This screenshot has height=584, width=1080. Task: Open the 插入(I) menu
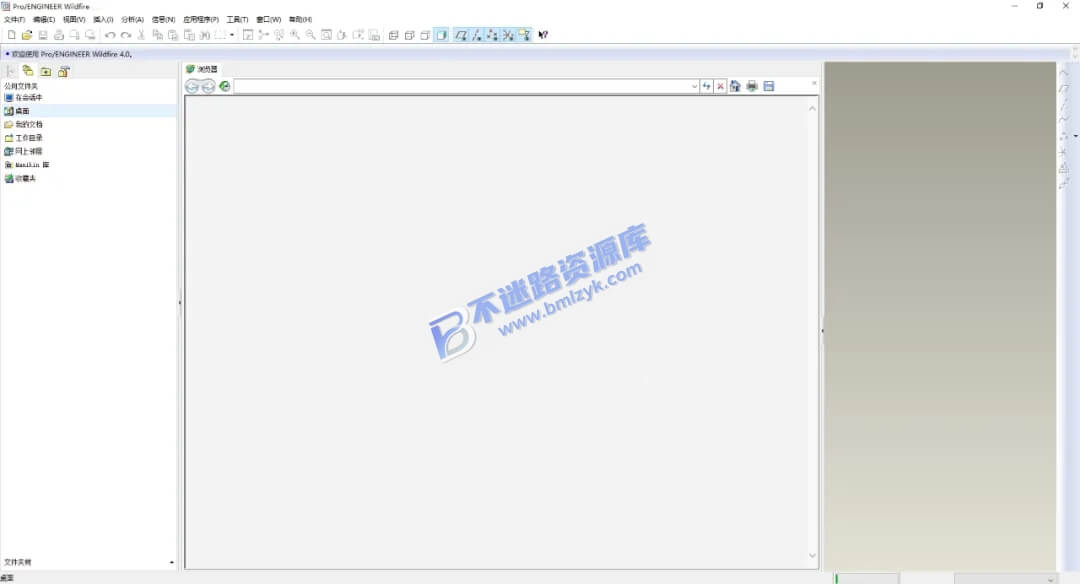pos(103,19)
